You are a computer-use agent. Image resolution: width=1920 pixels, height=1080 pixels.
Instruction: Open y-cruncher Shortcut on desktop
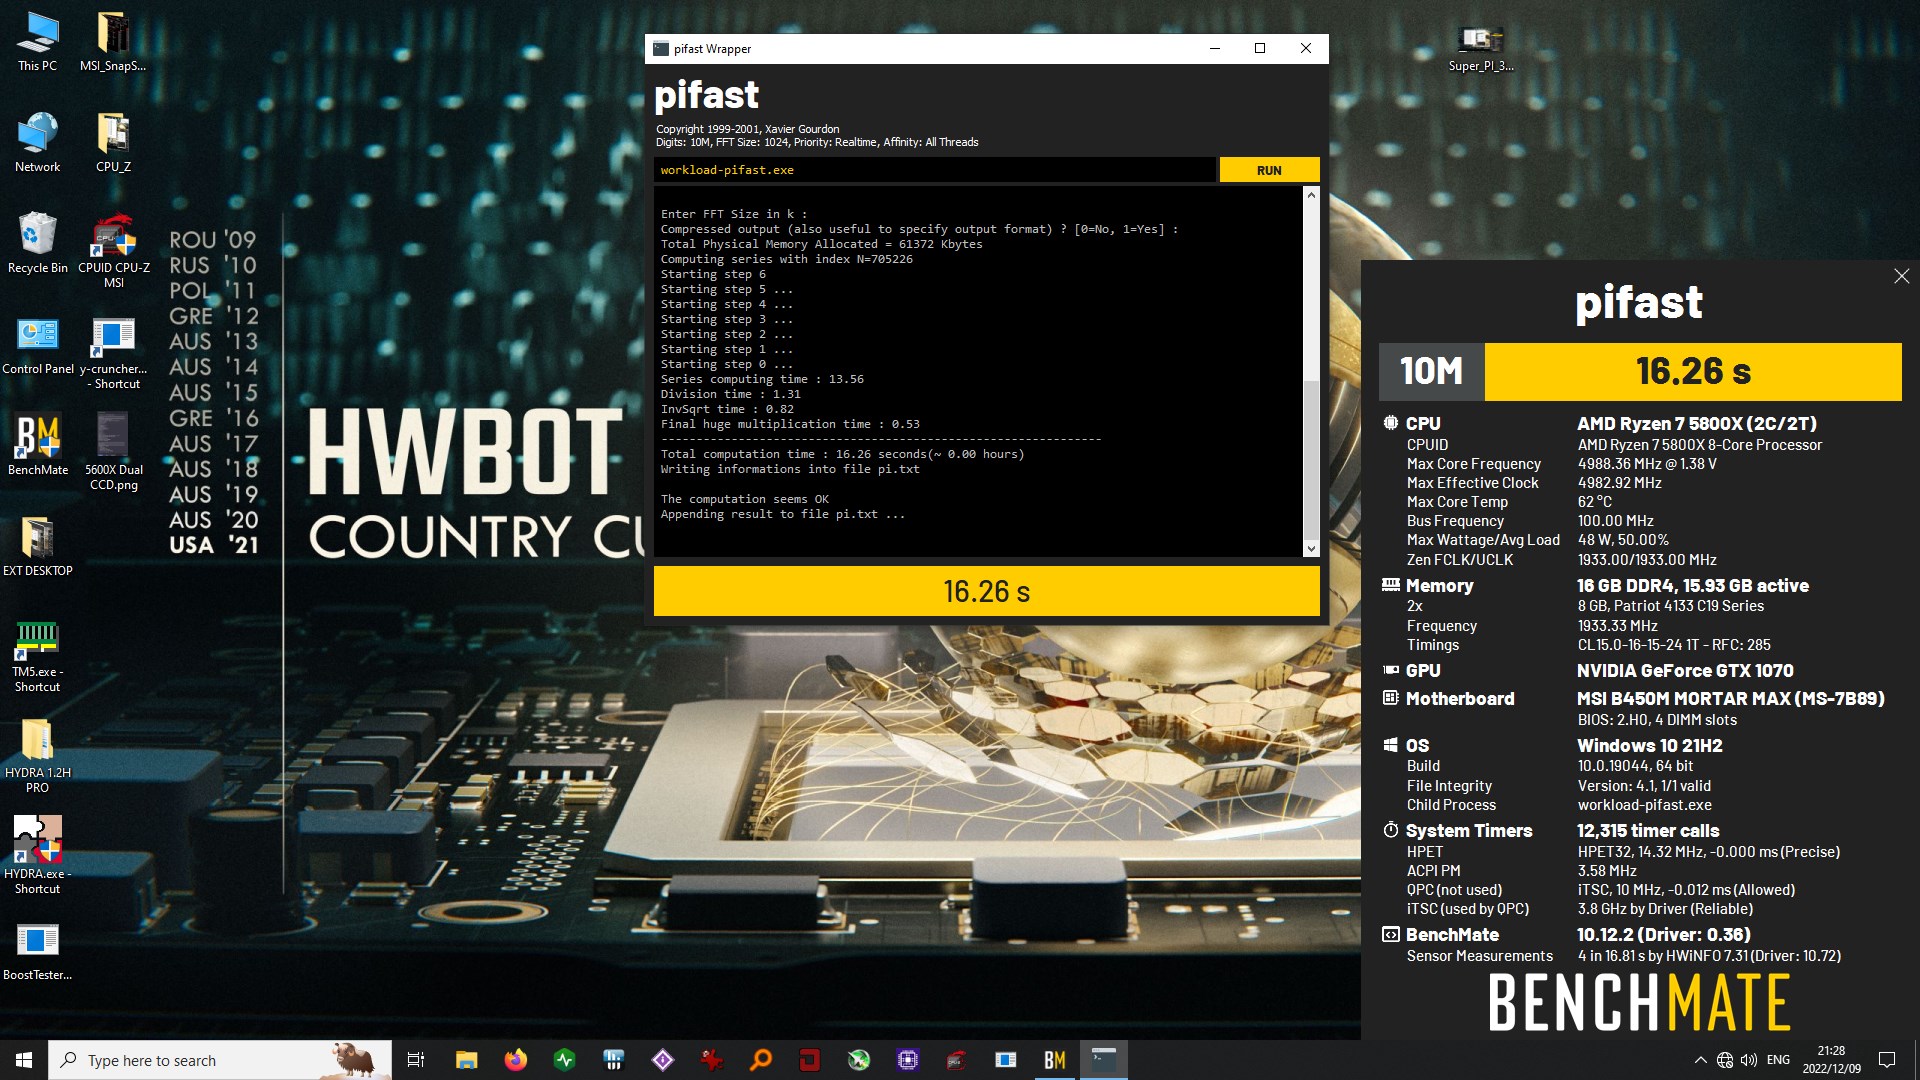[113, 352]
